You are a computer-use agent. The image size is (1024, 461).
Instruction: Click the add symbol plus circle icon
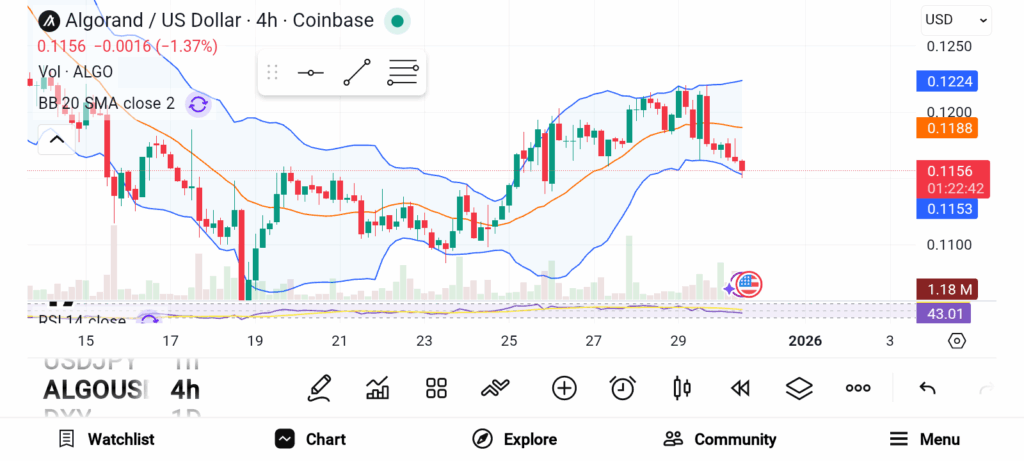pos(564,388)
